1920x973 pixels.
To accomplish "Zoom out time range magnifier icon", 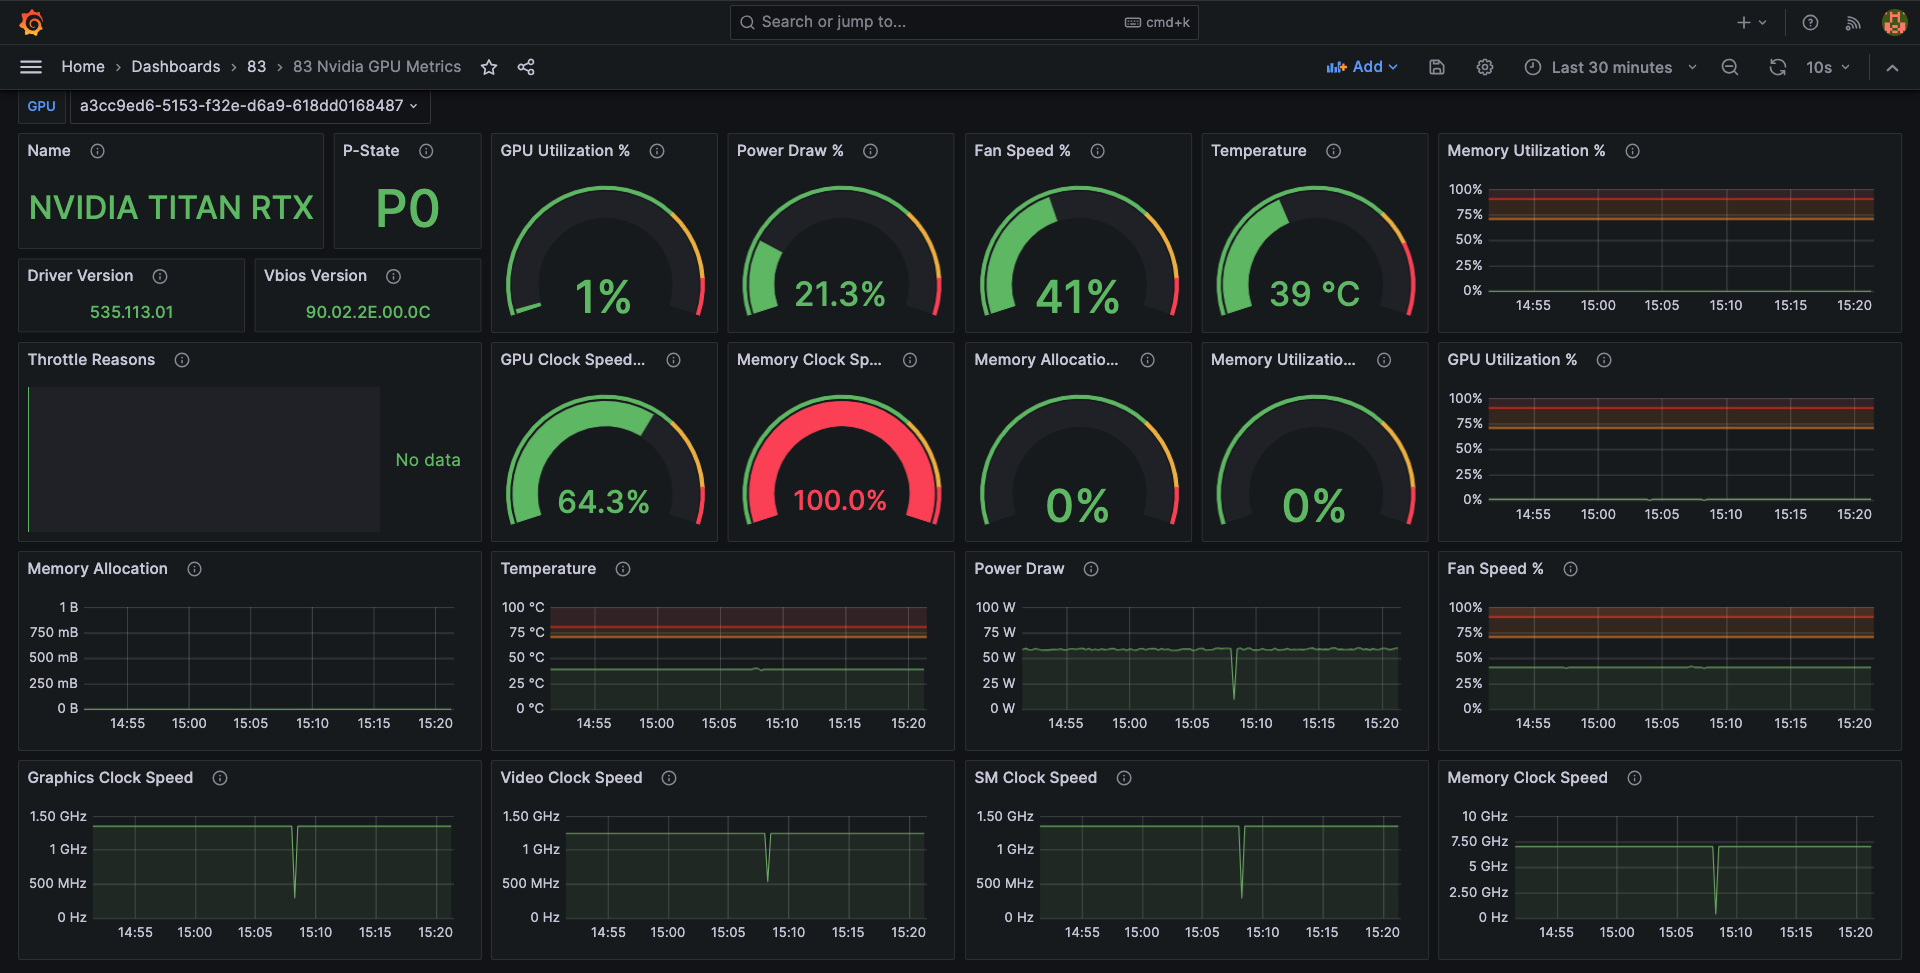I will click(1730, 67).
